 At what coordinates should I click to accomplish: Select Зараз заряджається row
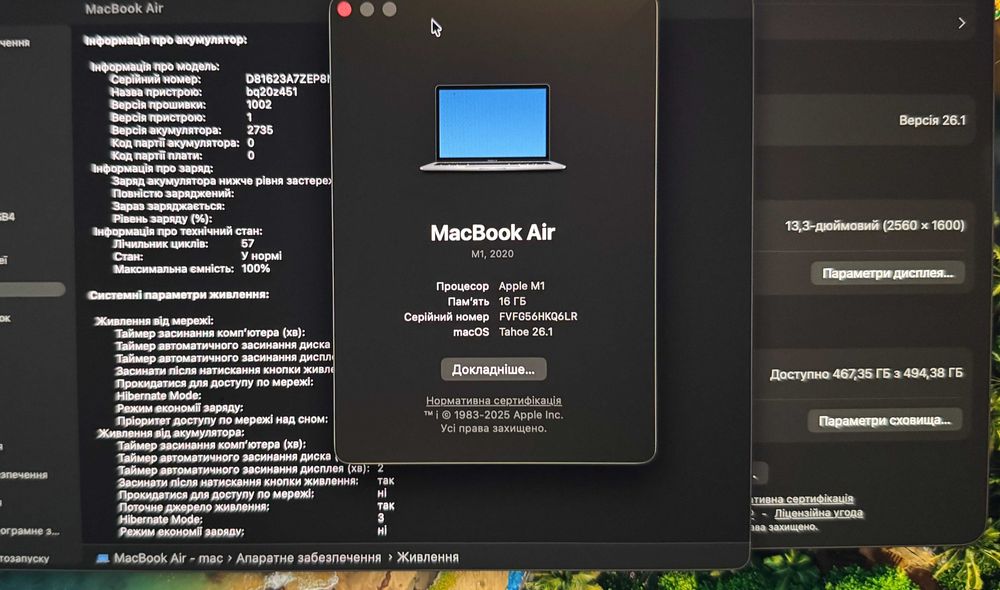click(168, 206)
